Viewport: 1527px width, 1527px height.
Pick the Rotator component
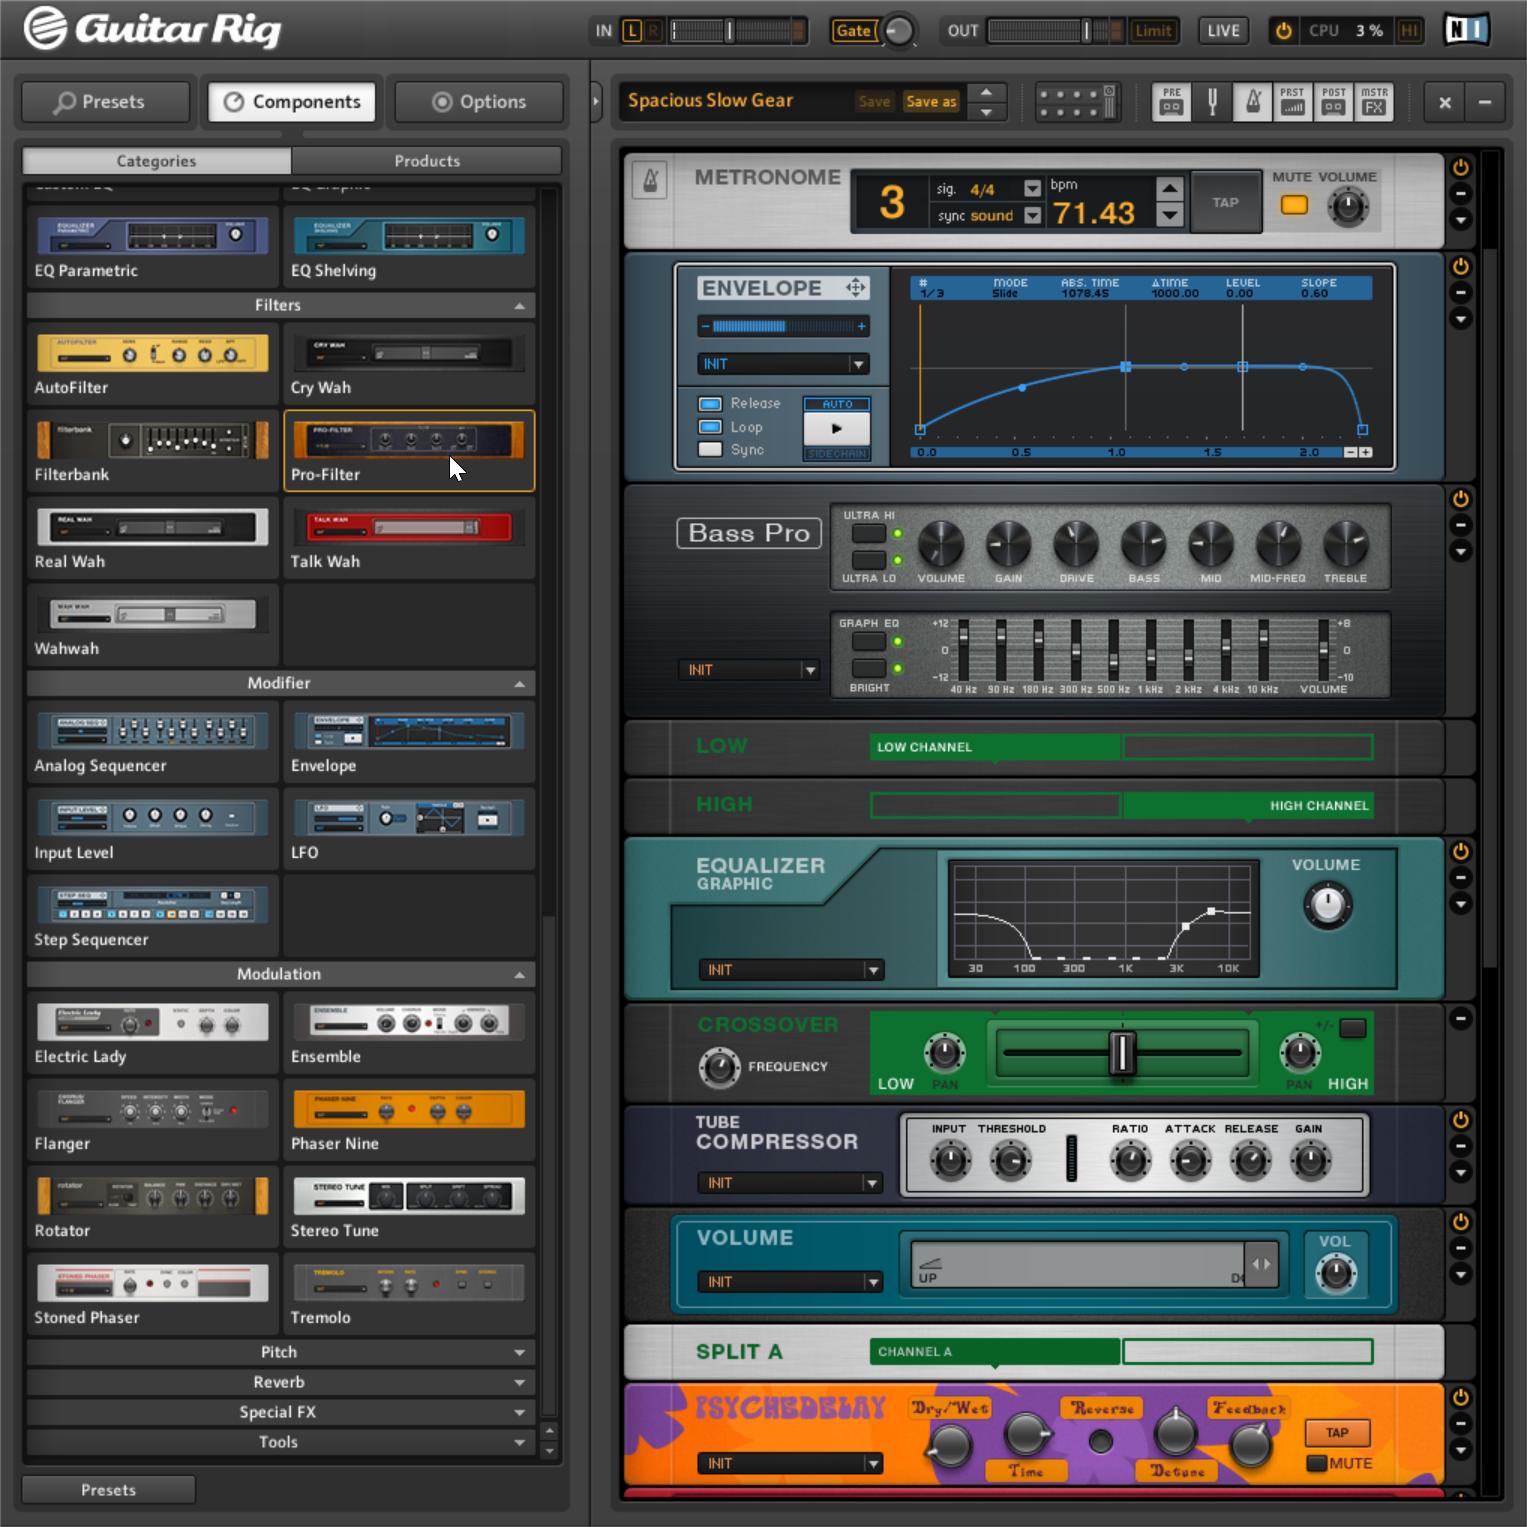point(153,1207)
